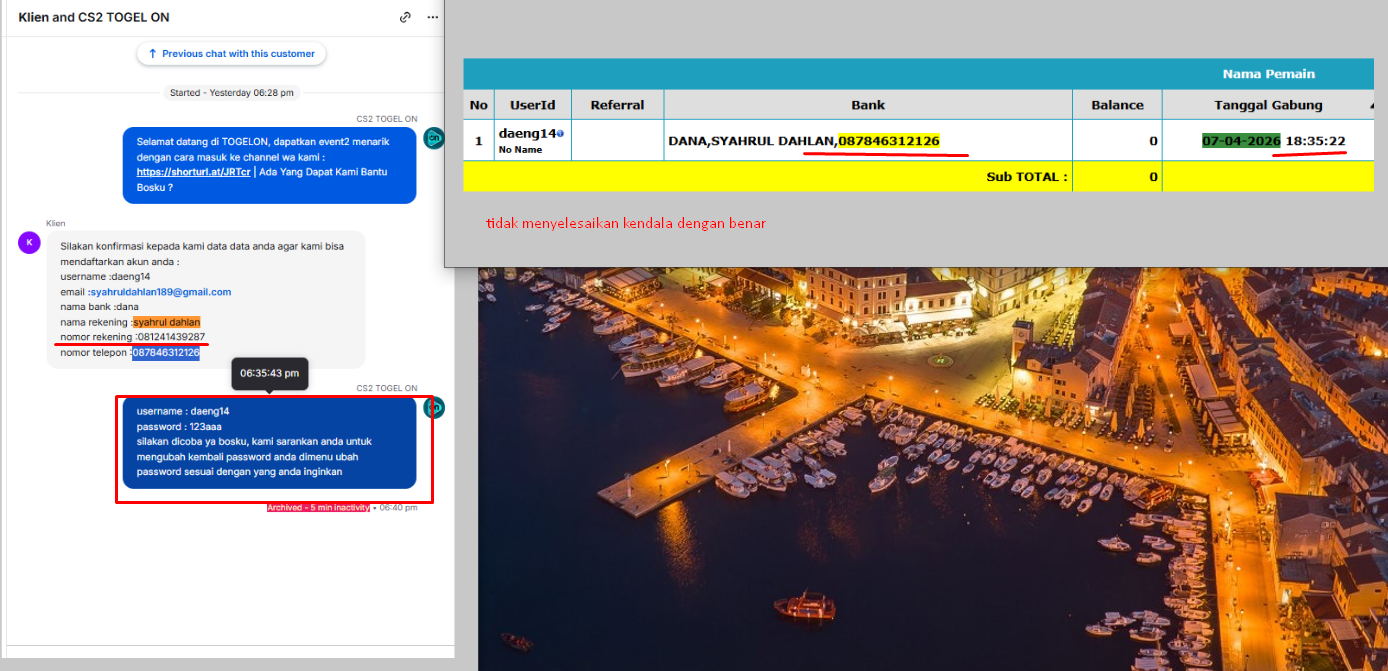Load previous chat with this customer

(x=231, y=54)
